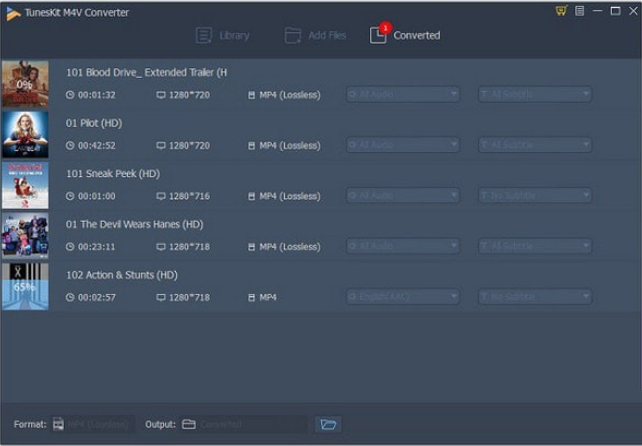This screenshot has width=642, height=446.
Task: Open audio dropdown for 101 Sneak Peek
Action: 402,196
